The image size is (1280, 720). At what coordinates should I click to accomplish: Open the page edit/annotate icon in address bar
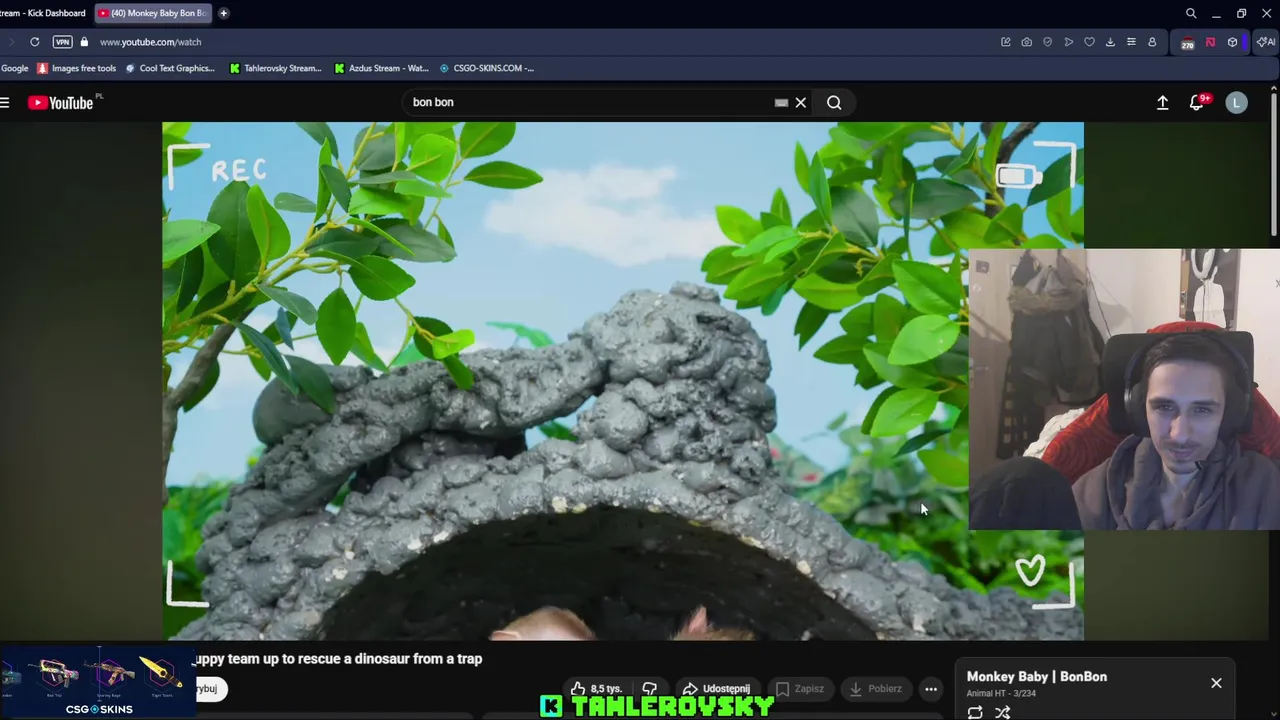[1006, 42]
